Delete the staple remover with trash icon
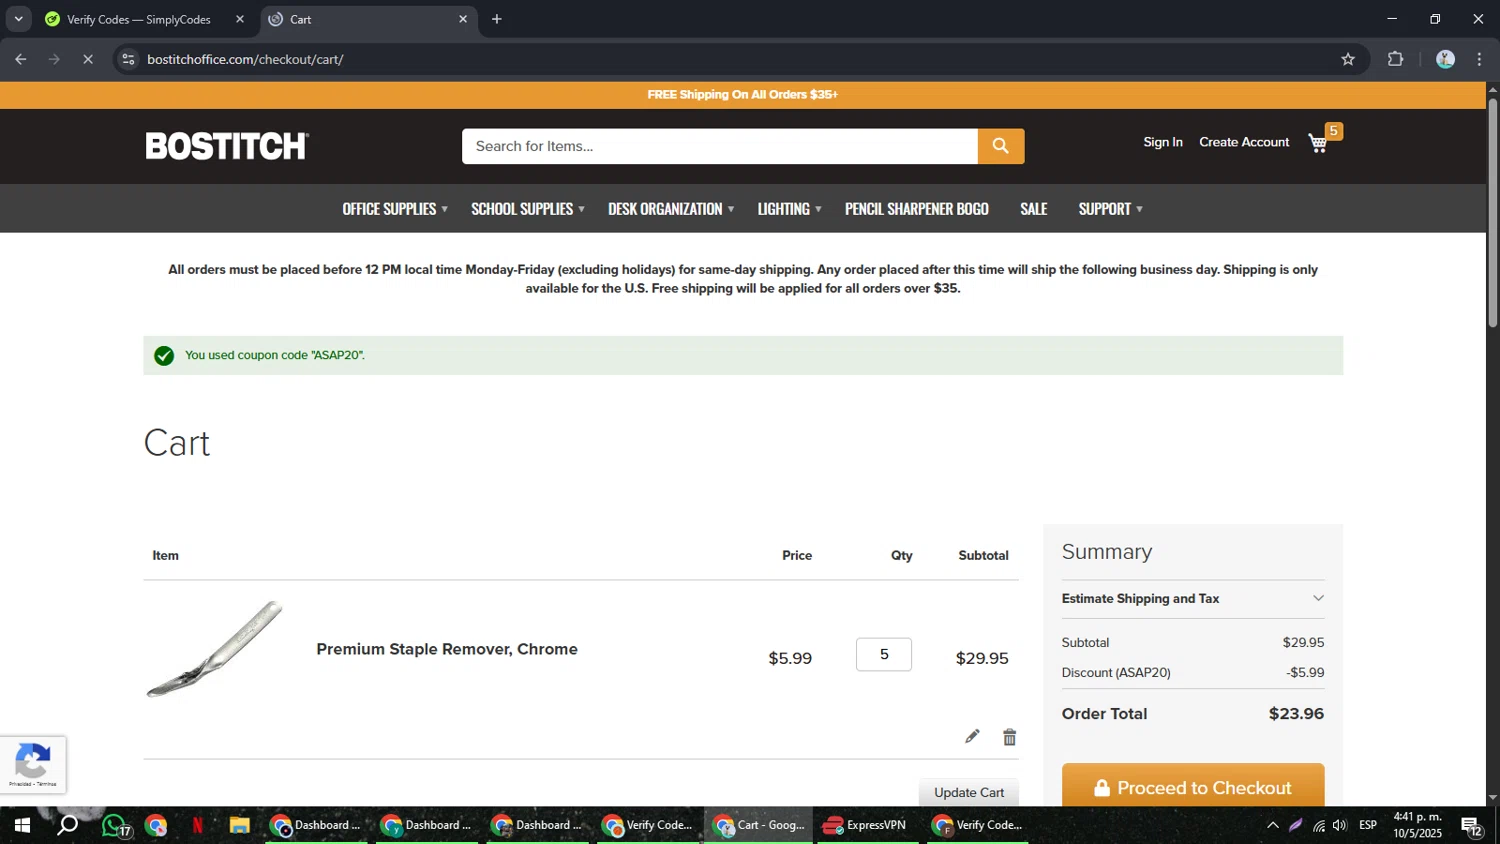The width and height of the screenshot is (1500, 844). coord(1010,737)
